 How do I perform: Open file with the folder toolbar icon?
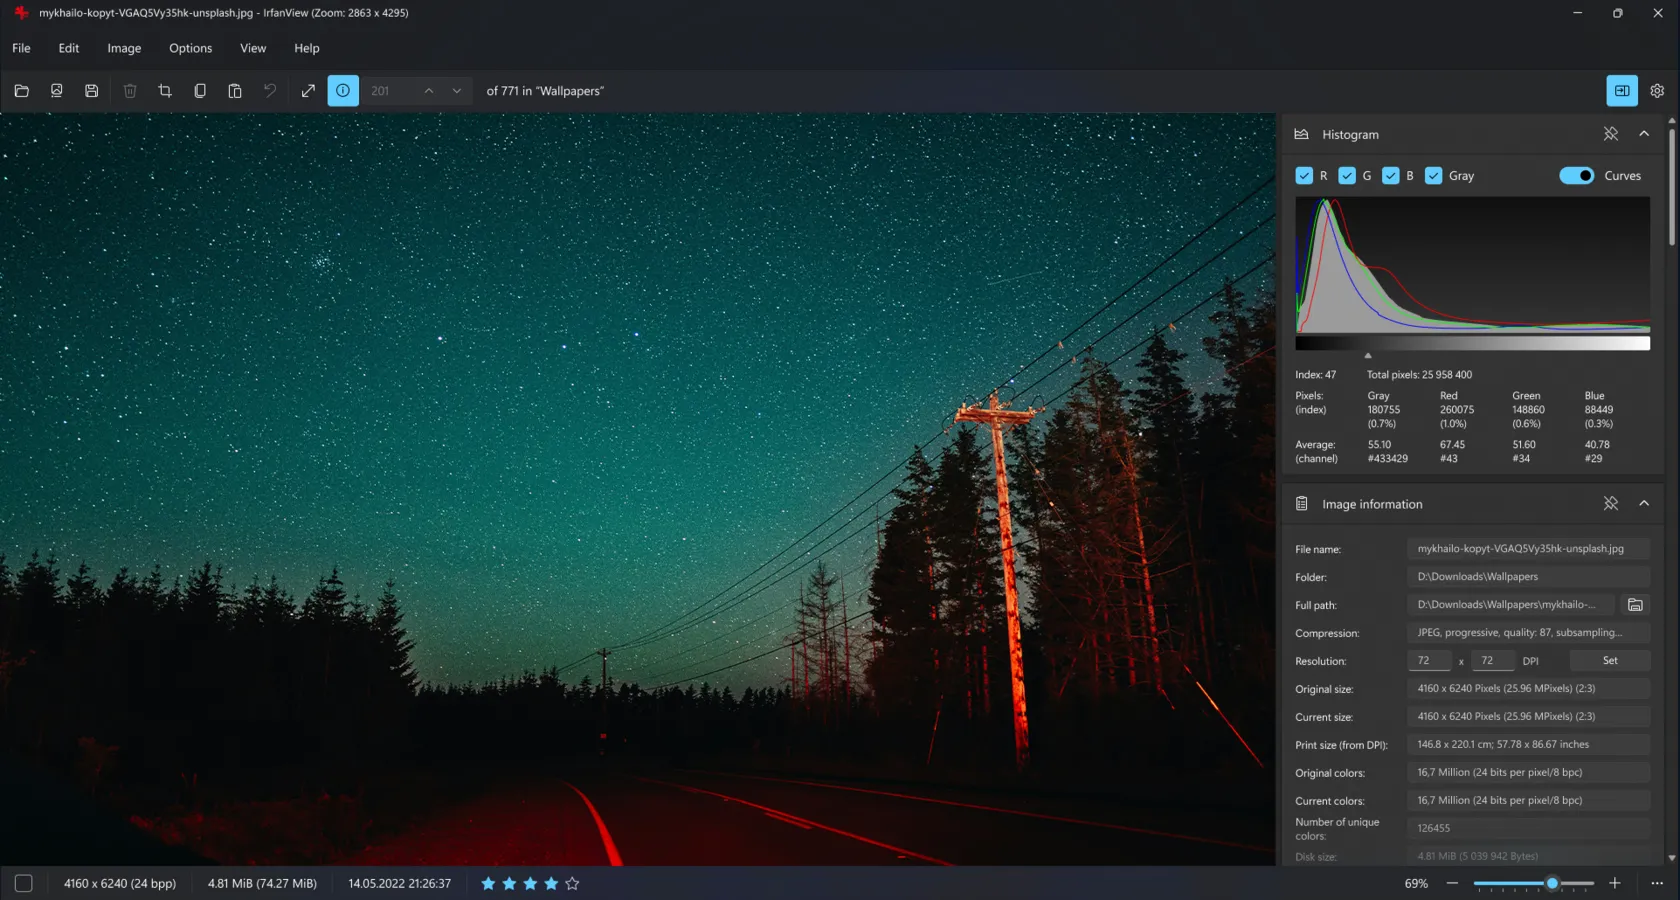tap(21, 91)
